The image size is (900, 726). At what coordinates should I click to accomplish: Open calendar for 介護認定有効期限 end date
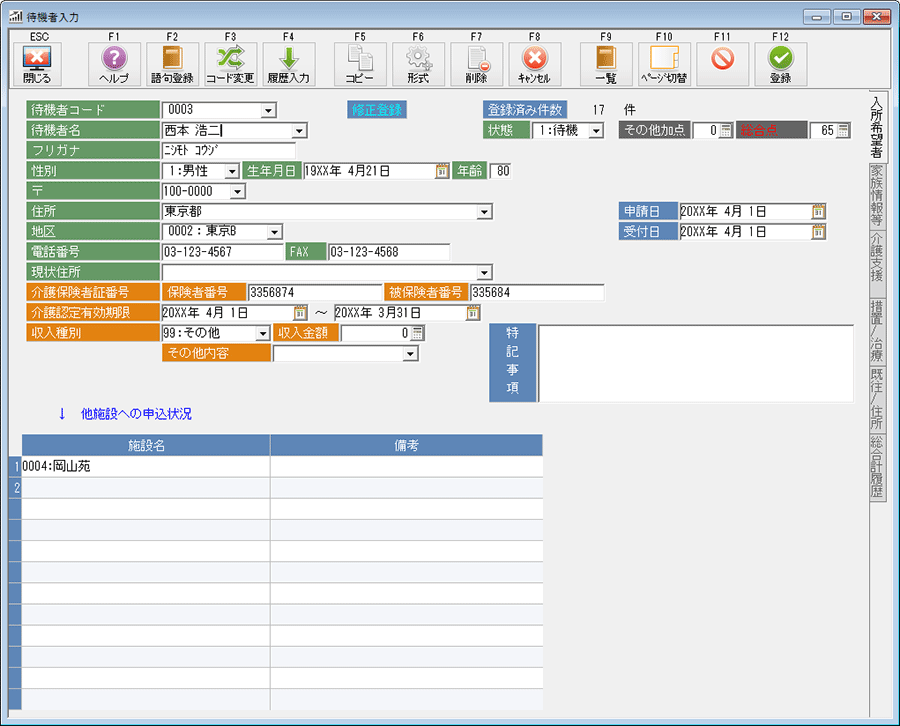click(472, 313)
